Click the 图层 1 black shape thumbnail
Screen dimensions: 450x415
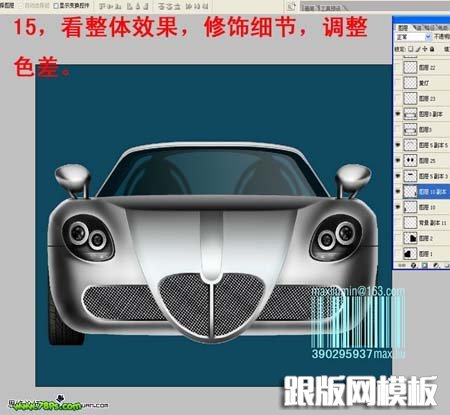tap(410, 254)
